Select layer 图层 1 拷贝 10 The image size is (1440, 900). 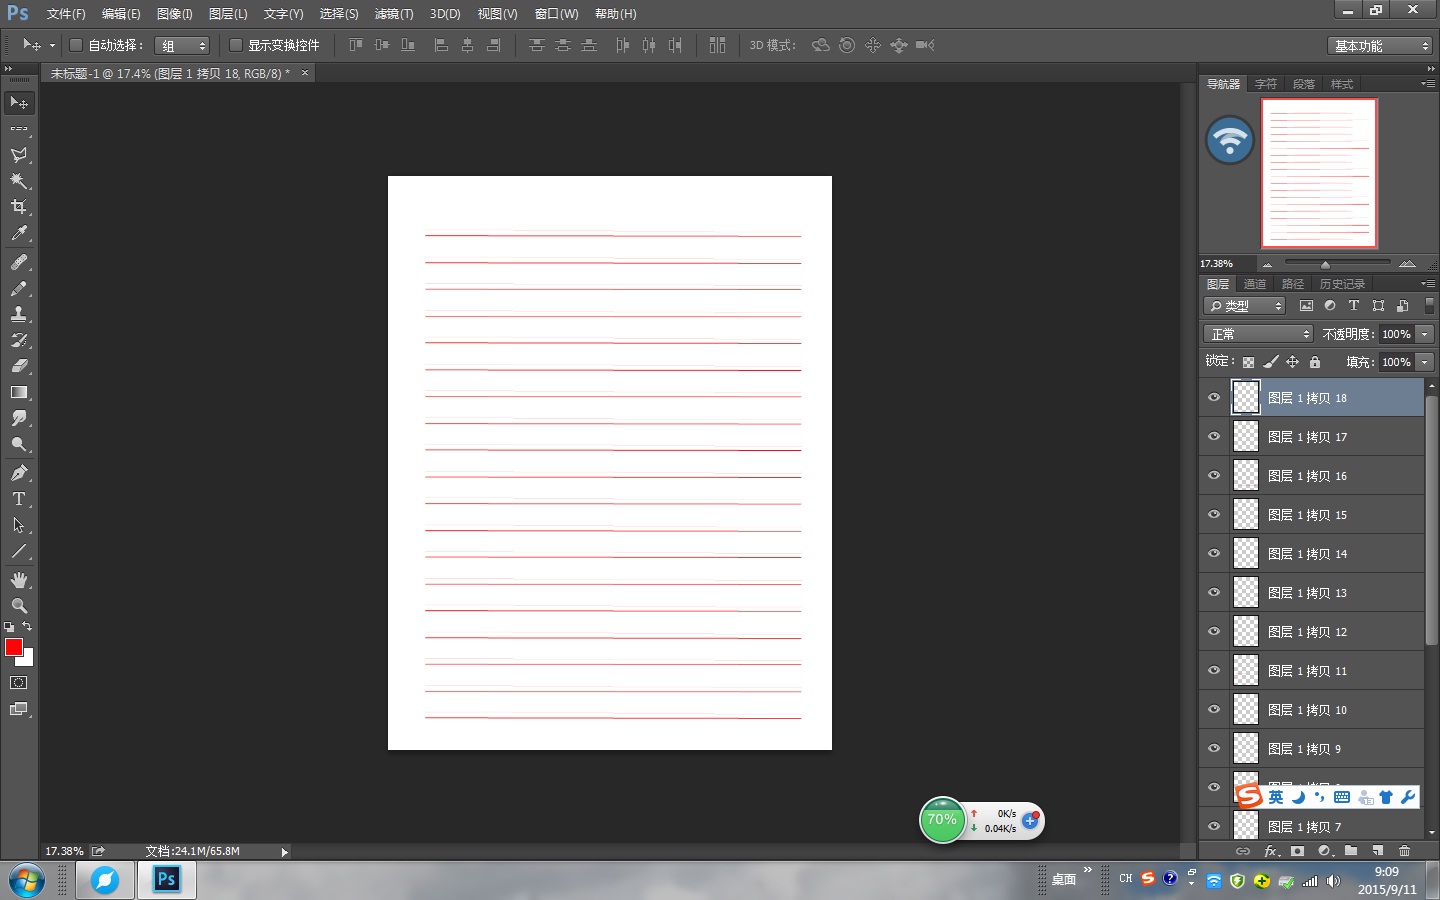1311,709
